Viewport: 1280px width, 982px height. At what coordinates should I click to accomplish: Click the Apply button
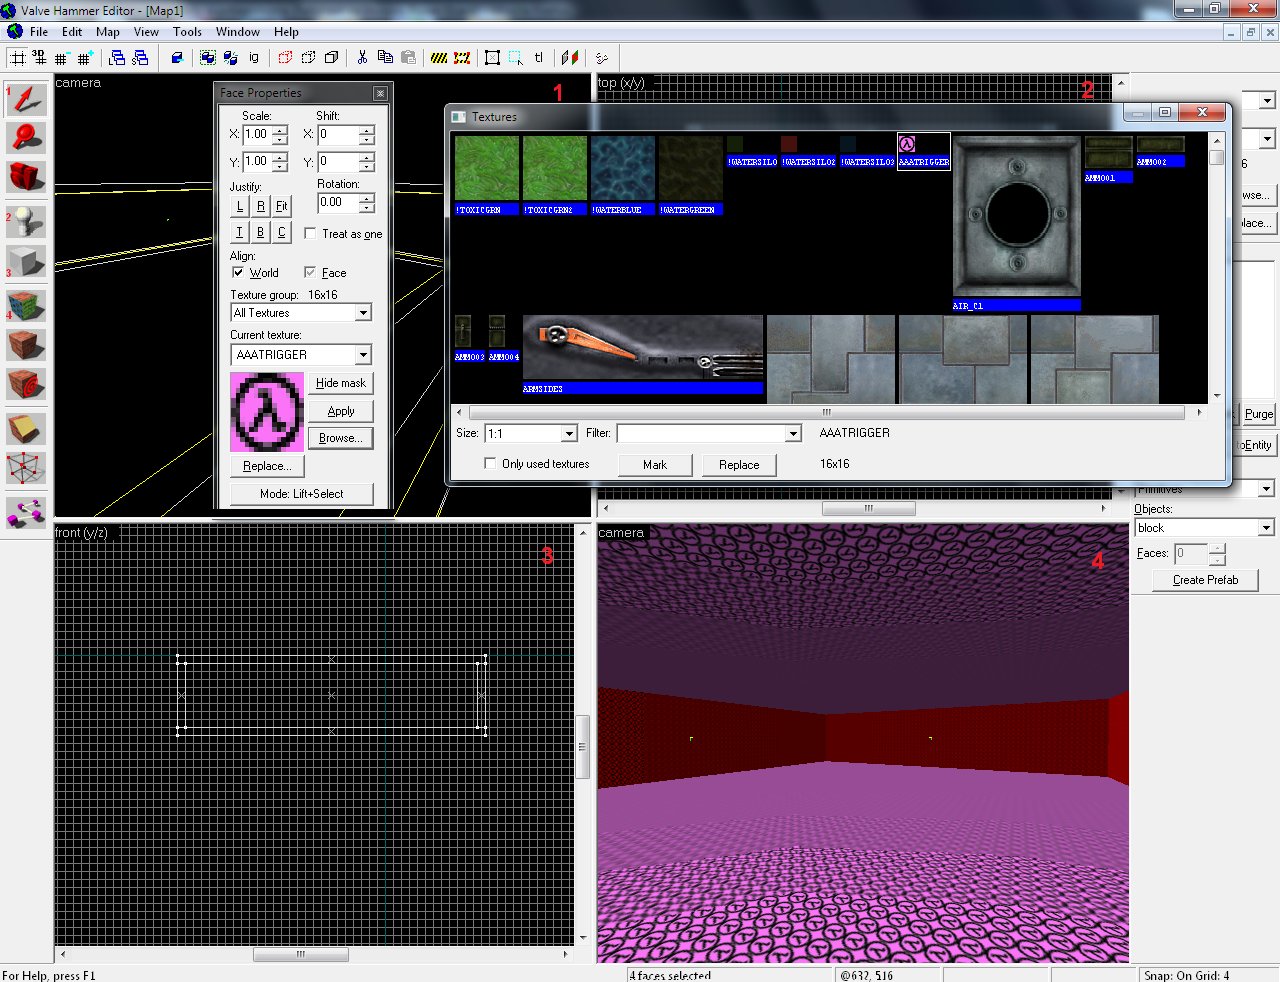click(341, 411)
